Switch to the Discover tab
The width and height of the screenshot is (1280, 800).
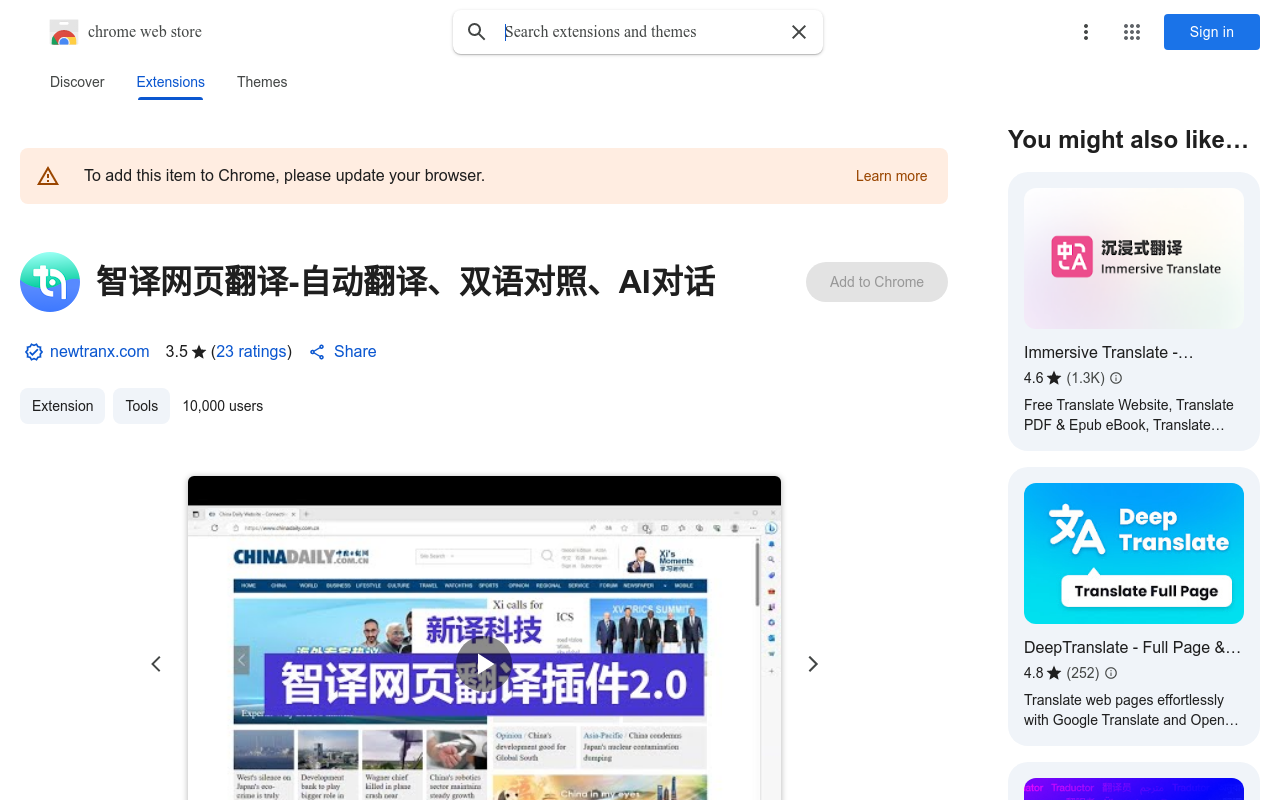(x=77, y=82)
